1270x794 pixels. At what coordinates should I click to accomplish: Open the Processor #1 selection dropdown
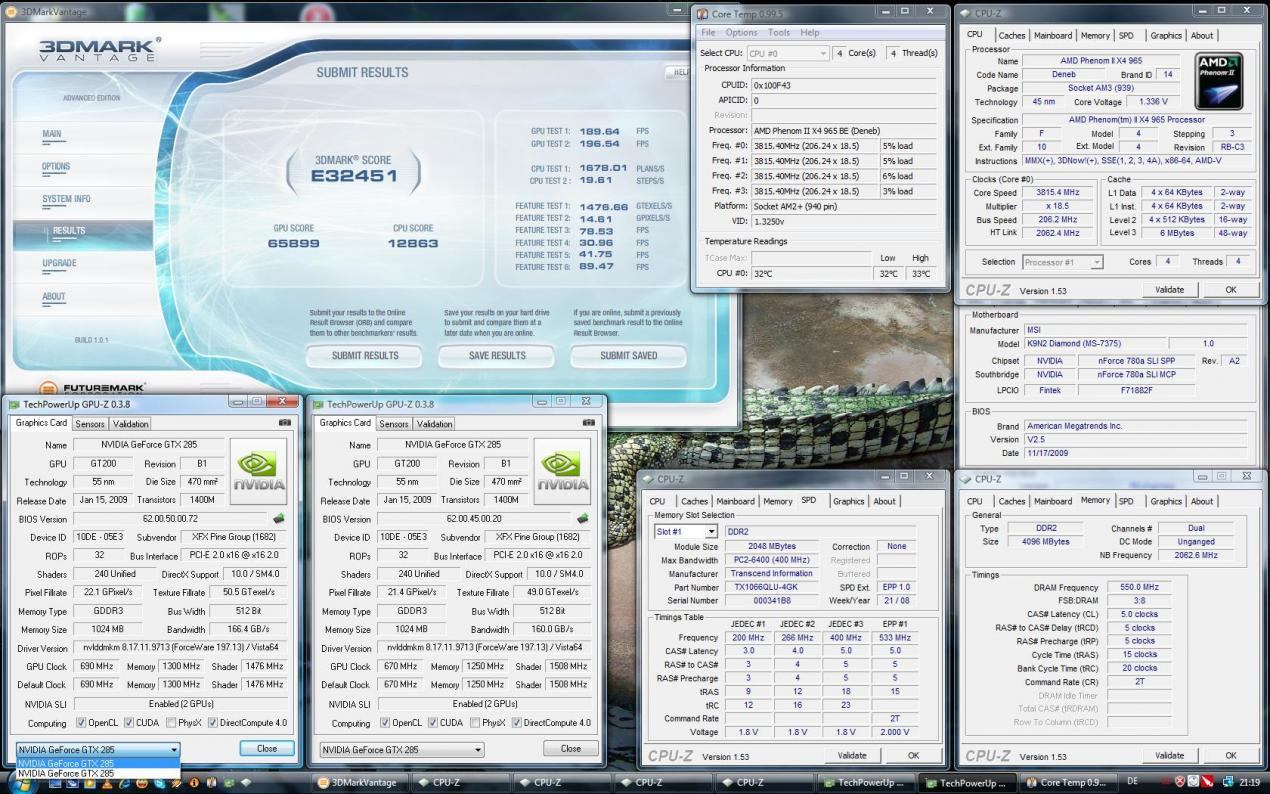(1062, 262)
